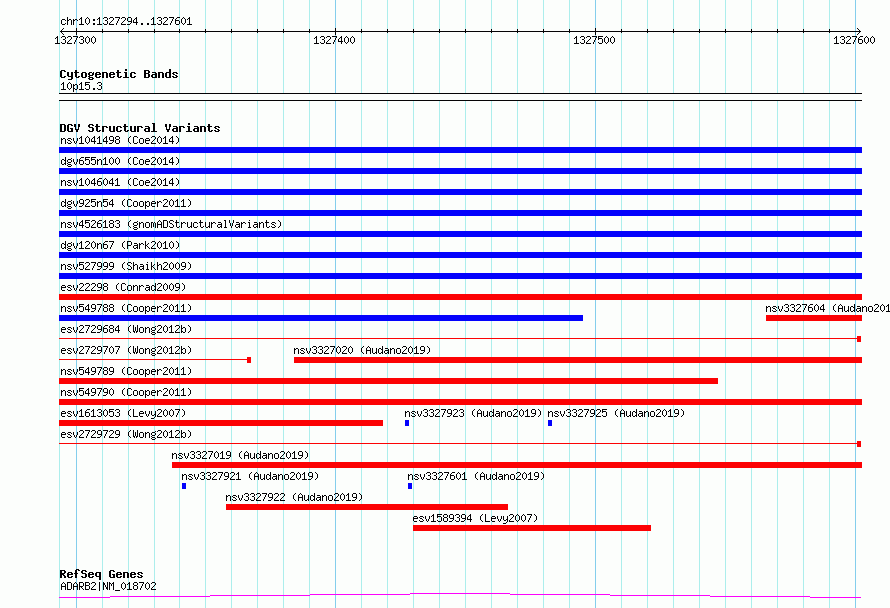This screenshot has width=890, height=608.
Task: Open esv22298 (Conrad2009) variant label
Action: coord(123,287)
